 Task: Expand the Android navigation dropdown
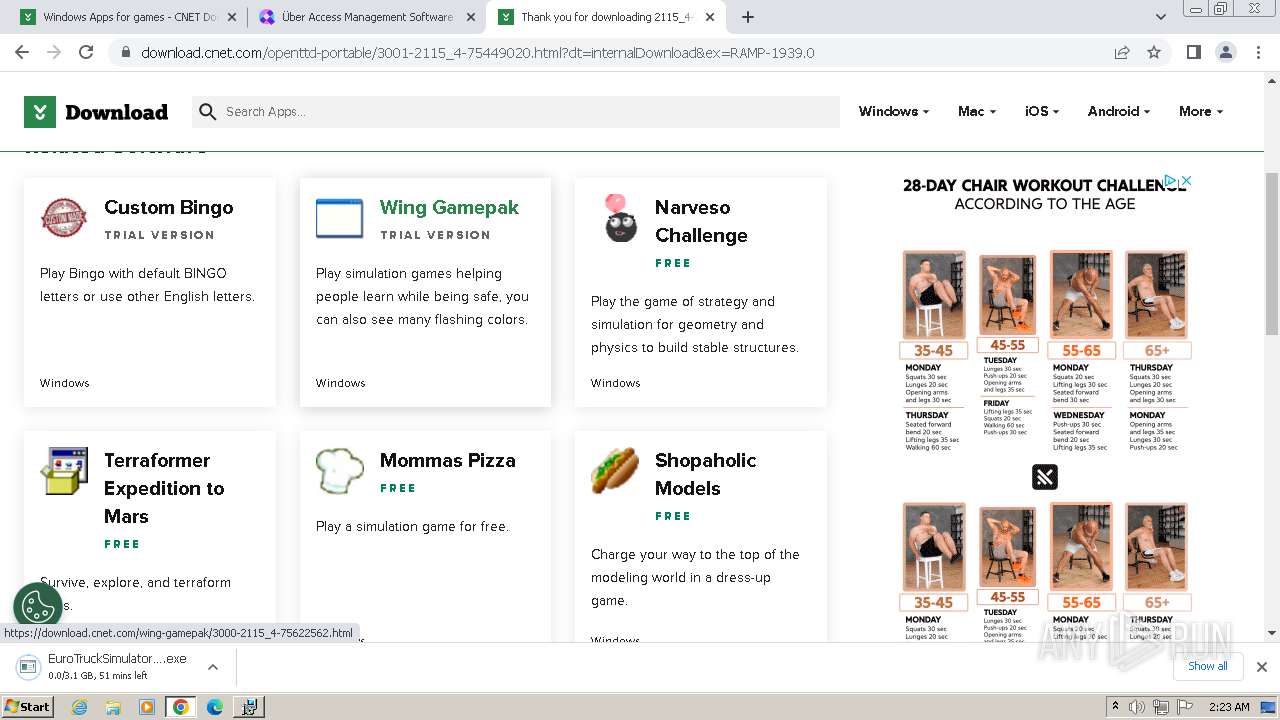point(1119,112)
